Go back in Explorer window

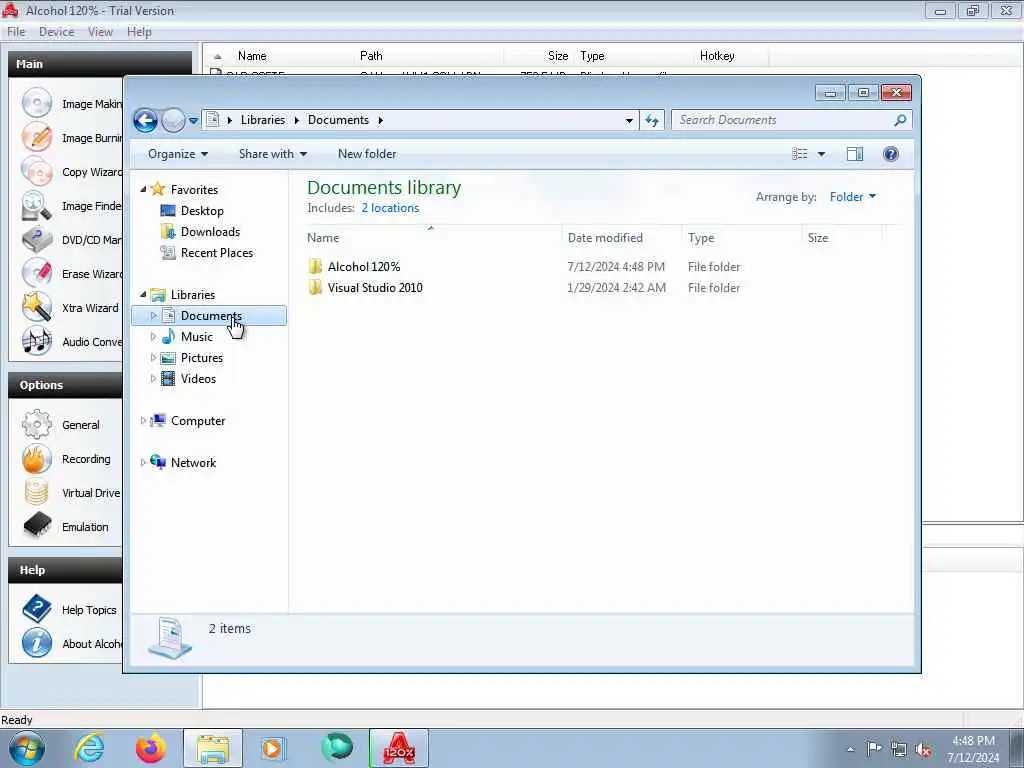[x=145, y=120]
